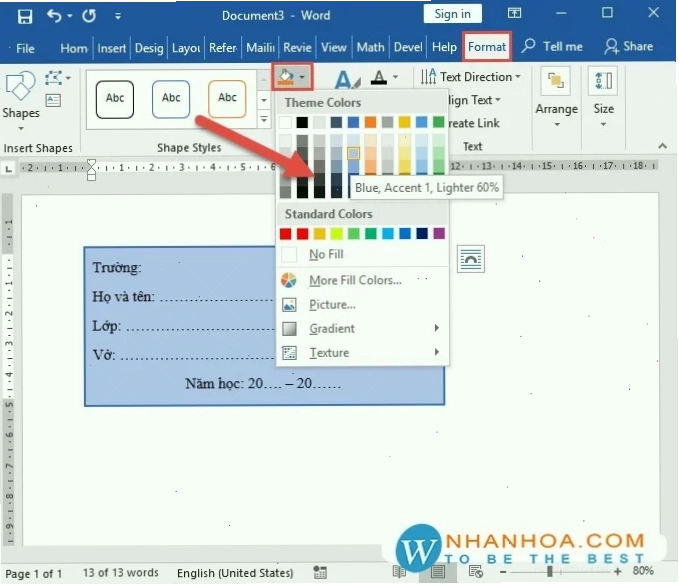Pick the green theme color swatch

pyautogui.click(x=439, y=122)
